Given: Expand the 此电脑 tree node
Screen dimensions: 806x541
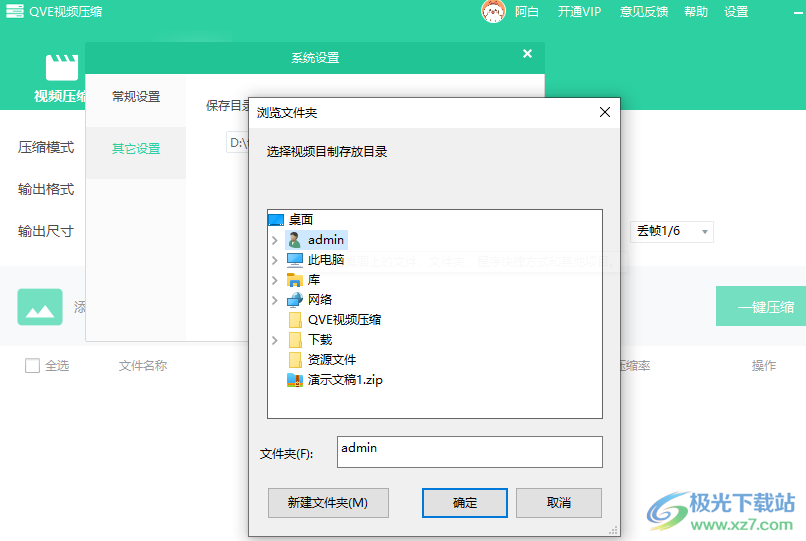Looking at the screenshot, I should (274, 260).
